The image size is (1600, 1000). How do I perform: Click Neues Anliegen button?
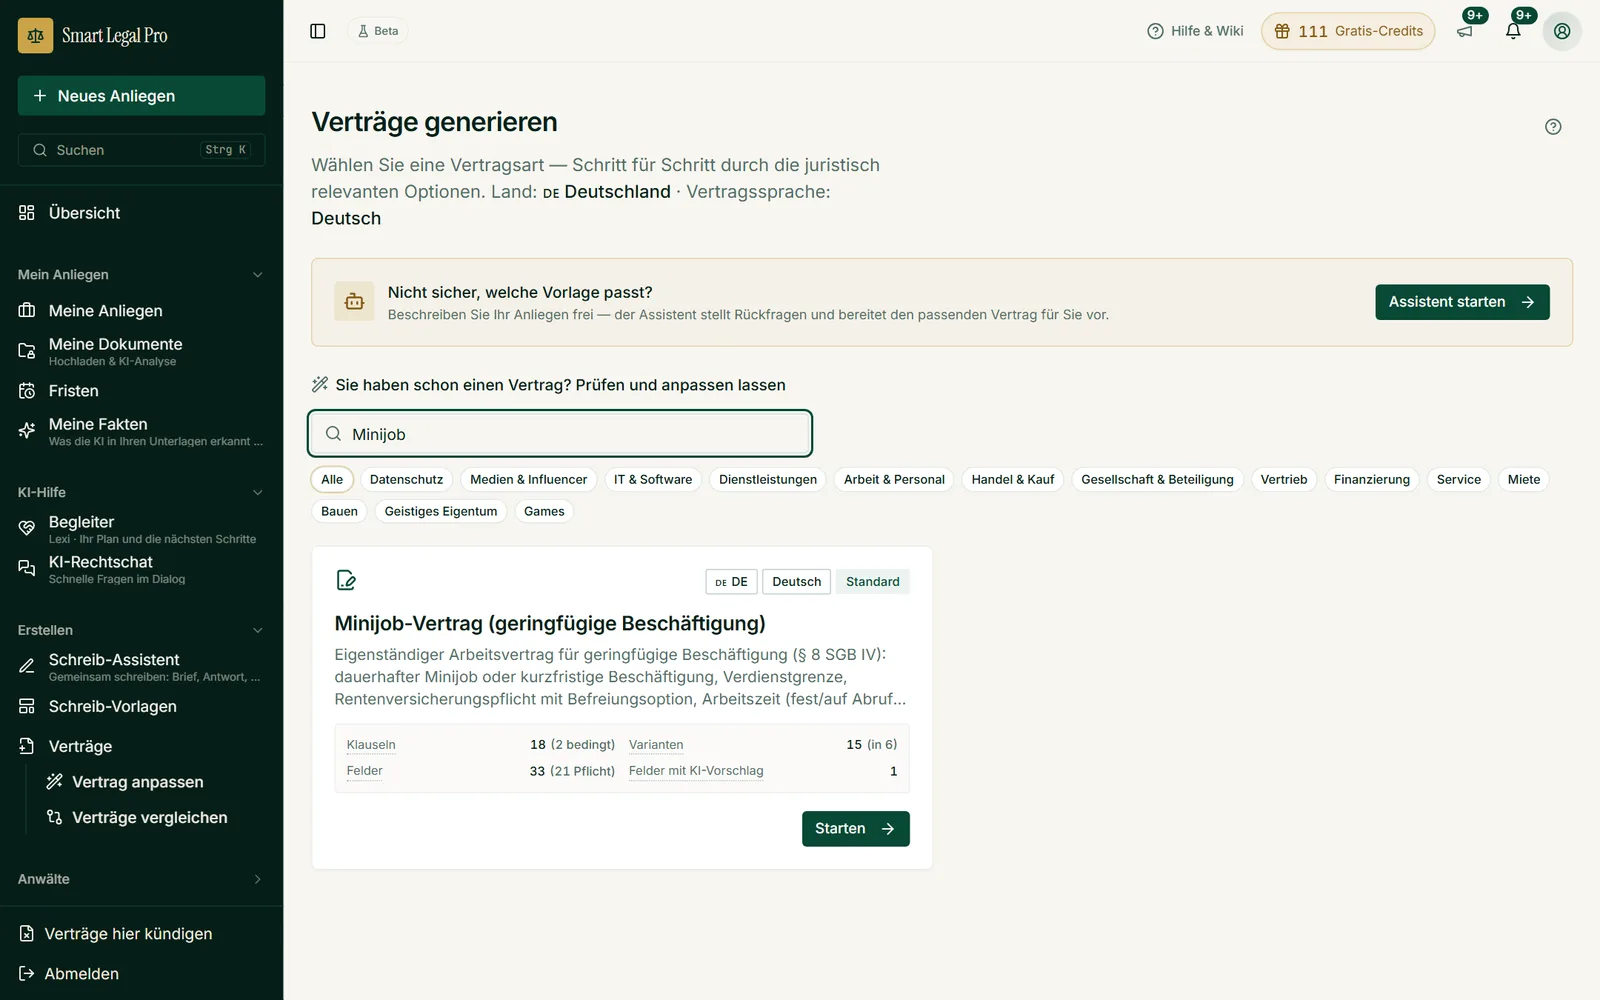pyautogui.click(x=141, y=96)
